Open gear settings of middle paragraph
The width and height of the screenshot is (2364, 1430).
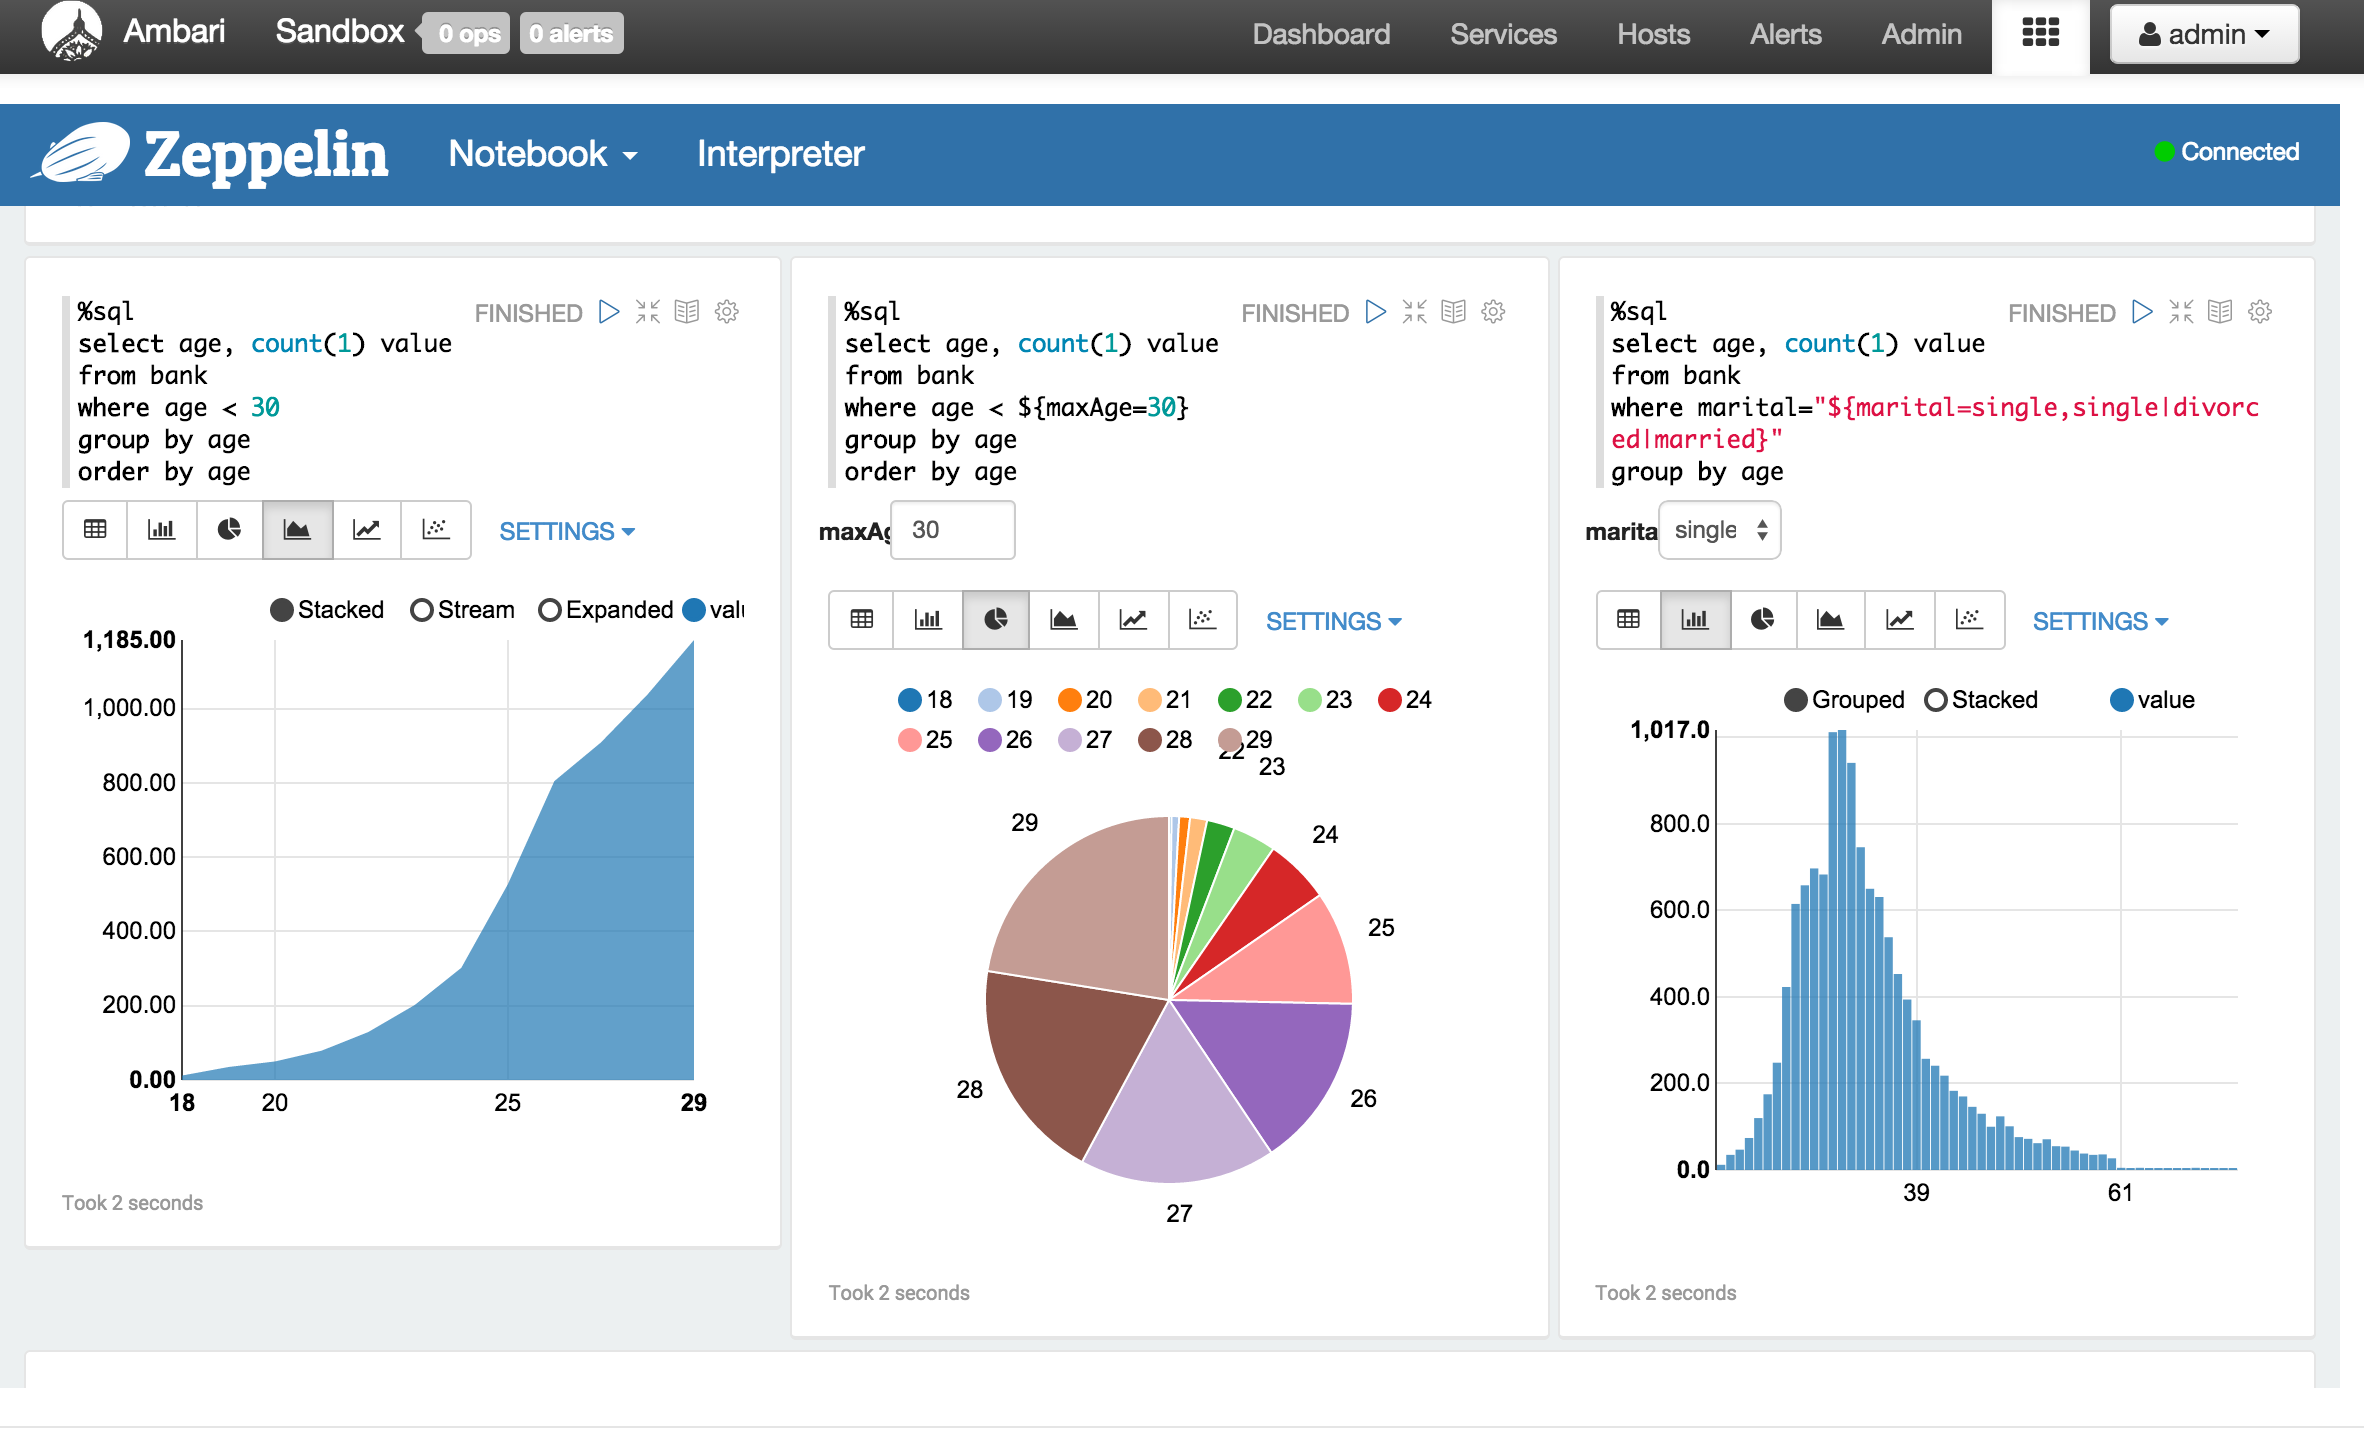pos(1493,312)
